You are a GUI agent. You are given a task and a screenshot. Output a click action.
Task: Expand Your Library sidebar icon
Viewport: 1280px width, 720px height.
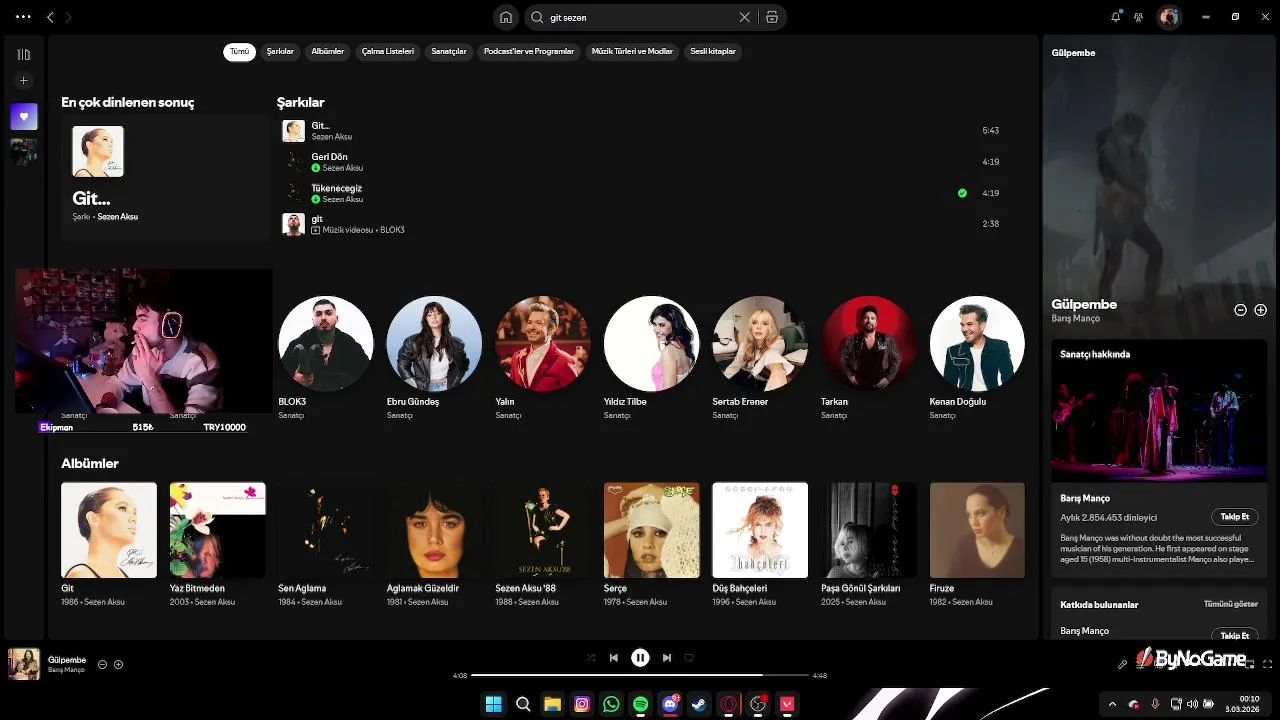coord(24,54)
